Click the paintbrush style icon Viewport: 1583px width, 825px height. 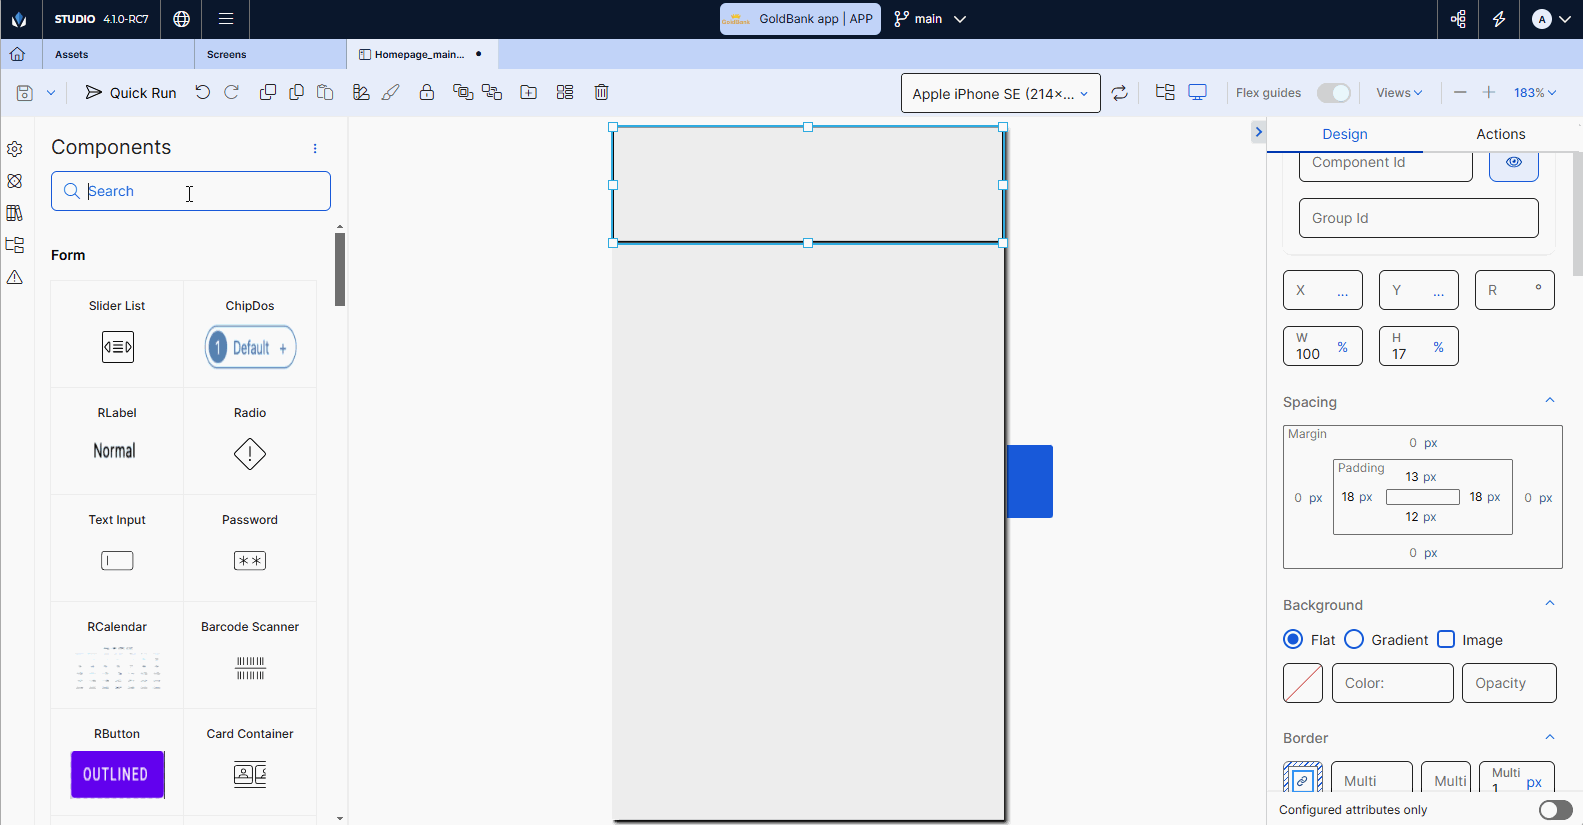coord(391,92)
